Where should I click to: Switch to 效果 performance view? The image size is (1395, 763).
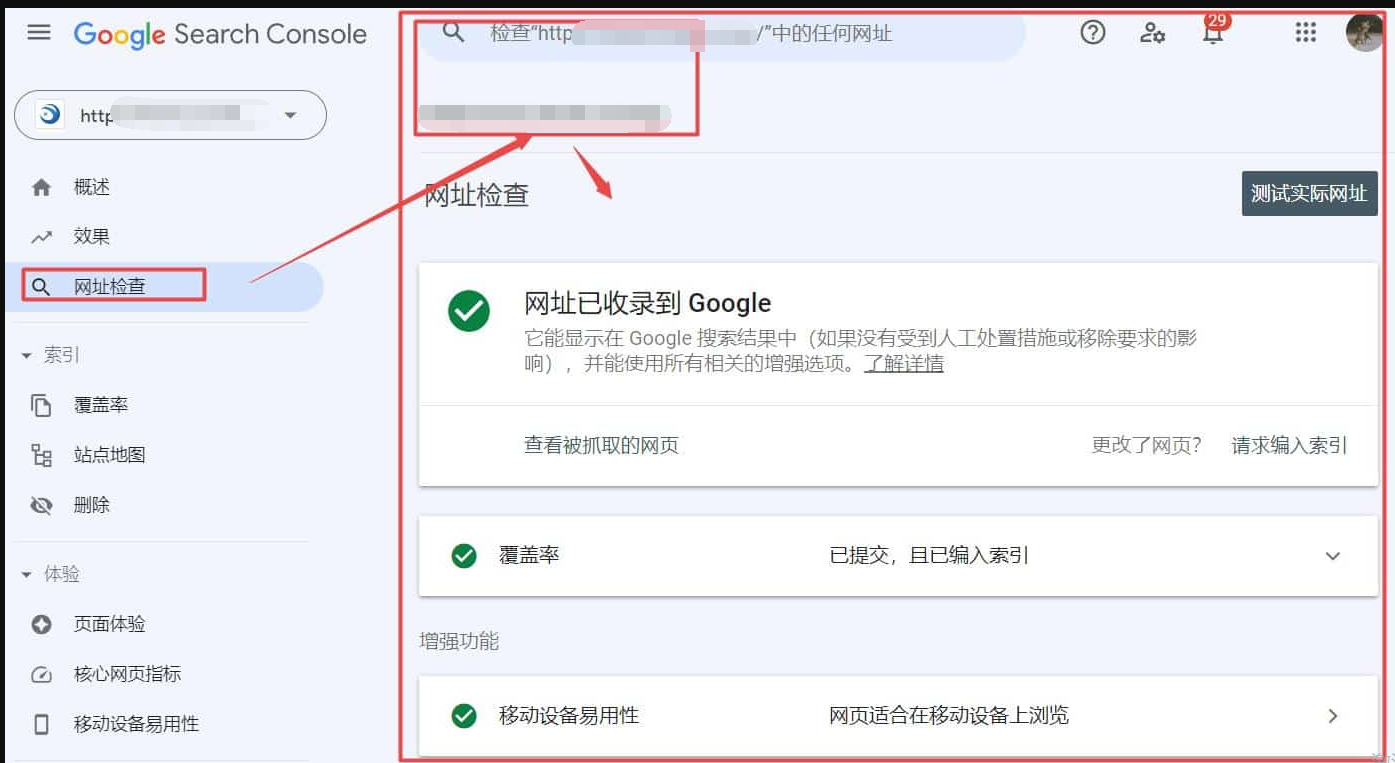[90, 236]
